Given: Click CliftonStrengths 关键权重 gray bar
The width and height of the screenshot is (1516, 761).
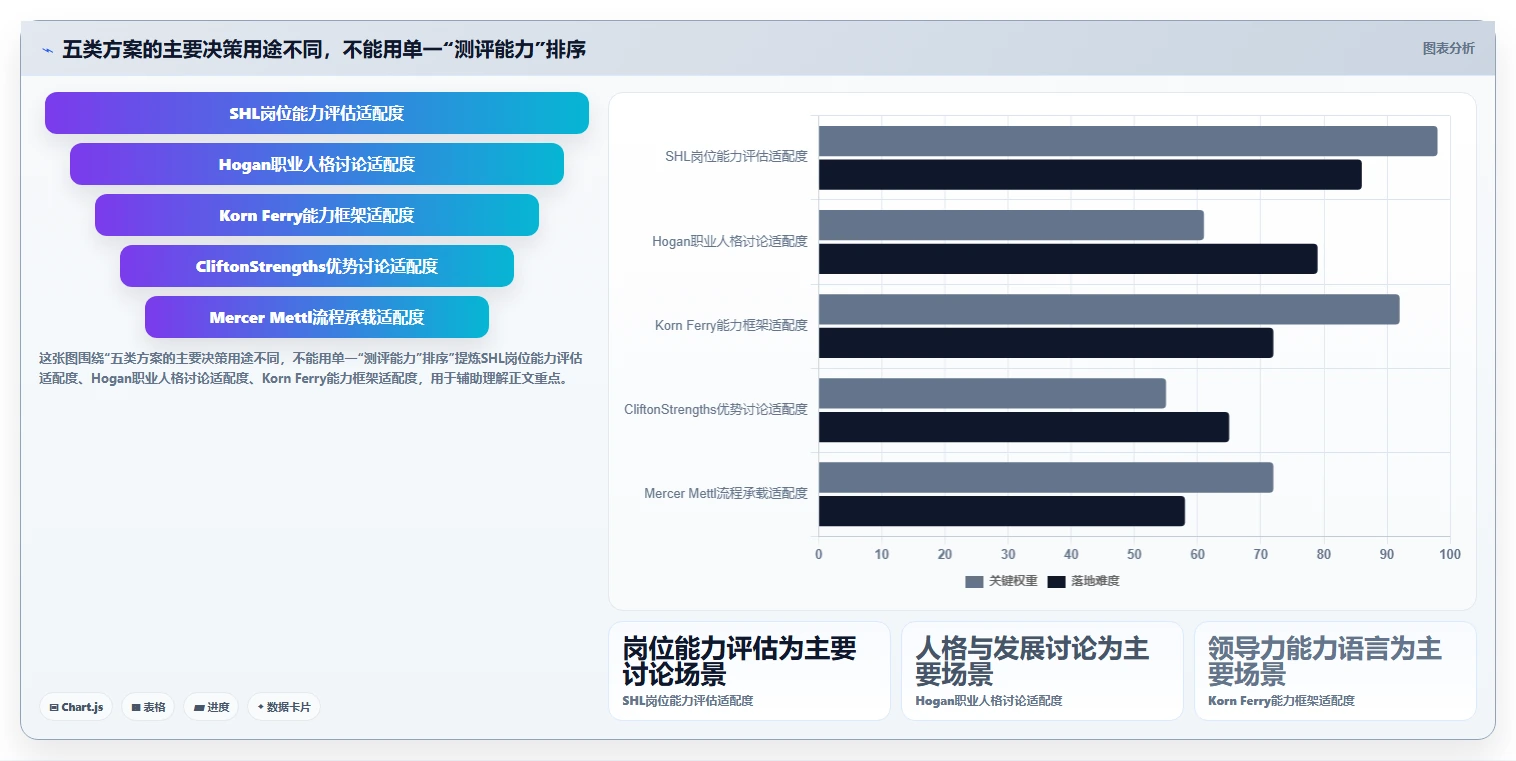Looking at the screenshot, I should pyautogui.click(x=992, y=393).
